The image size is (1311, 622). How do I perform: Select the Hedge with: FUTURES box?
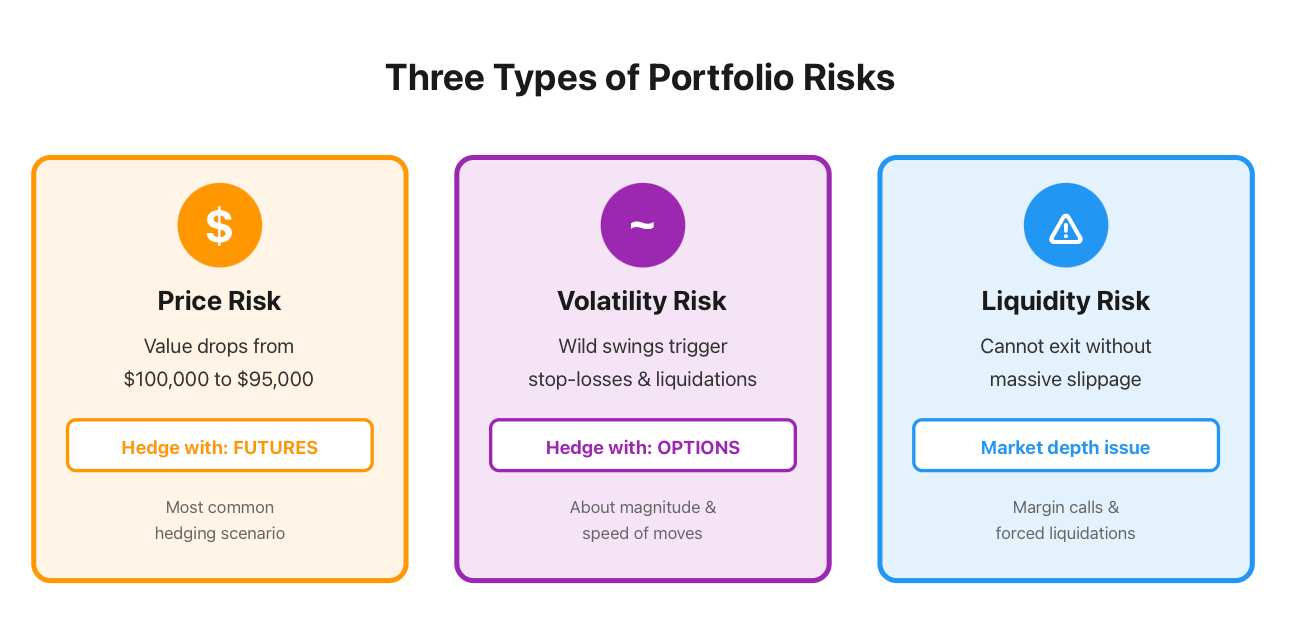[x=220, y=446]
